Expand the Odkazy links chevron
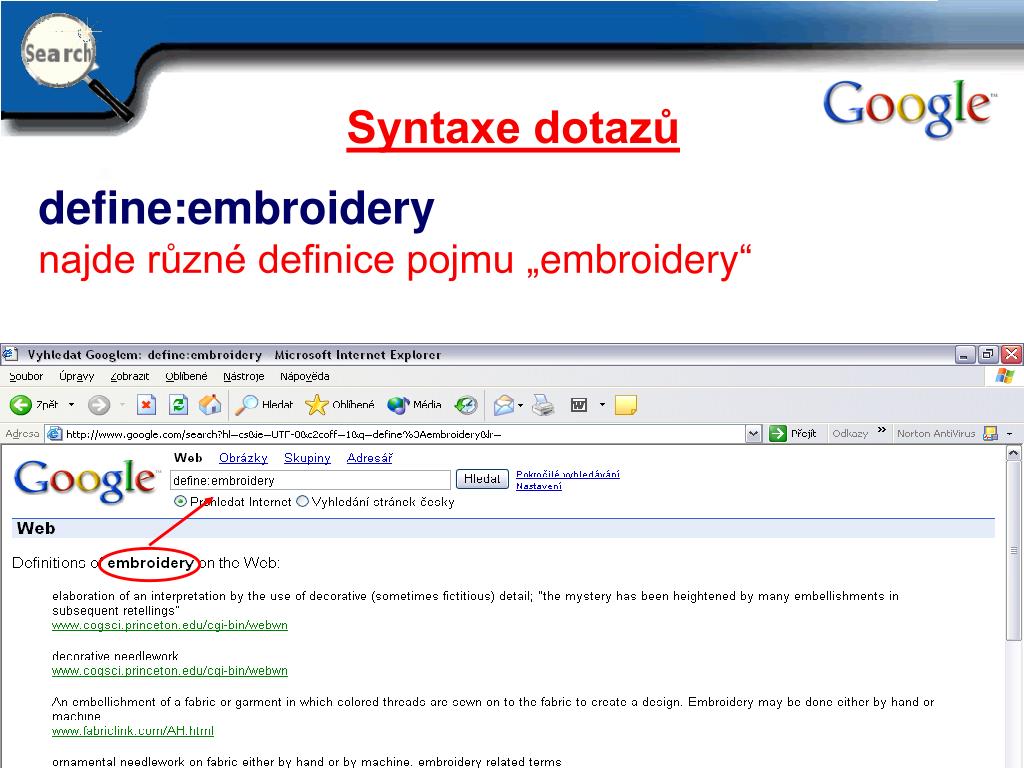This screenshot has width=1024, height=768. [x=882, y=430]
